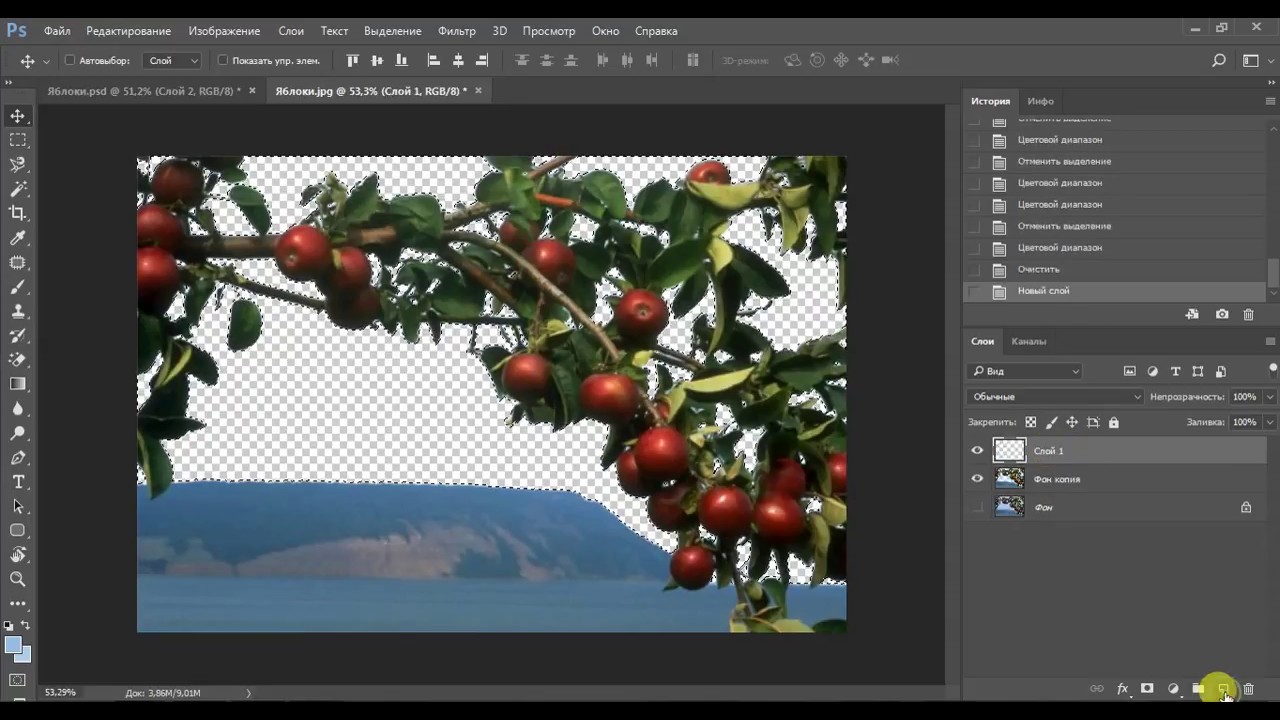The width and height of the screenshot is (1280, 720).
Task: Enable the Автовыбор checkbox
Action: tap(70, 61)
